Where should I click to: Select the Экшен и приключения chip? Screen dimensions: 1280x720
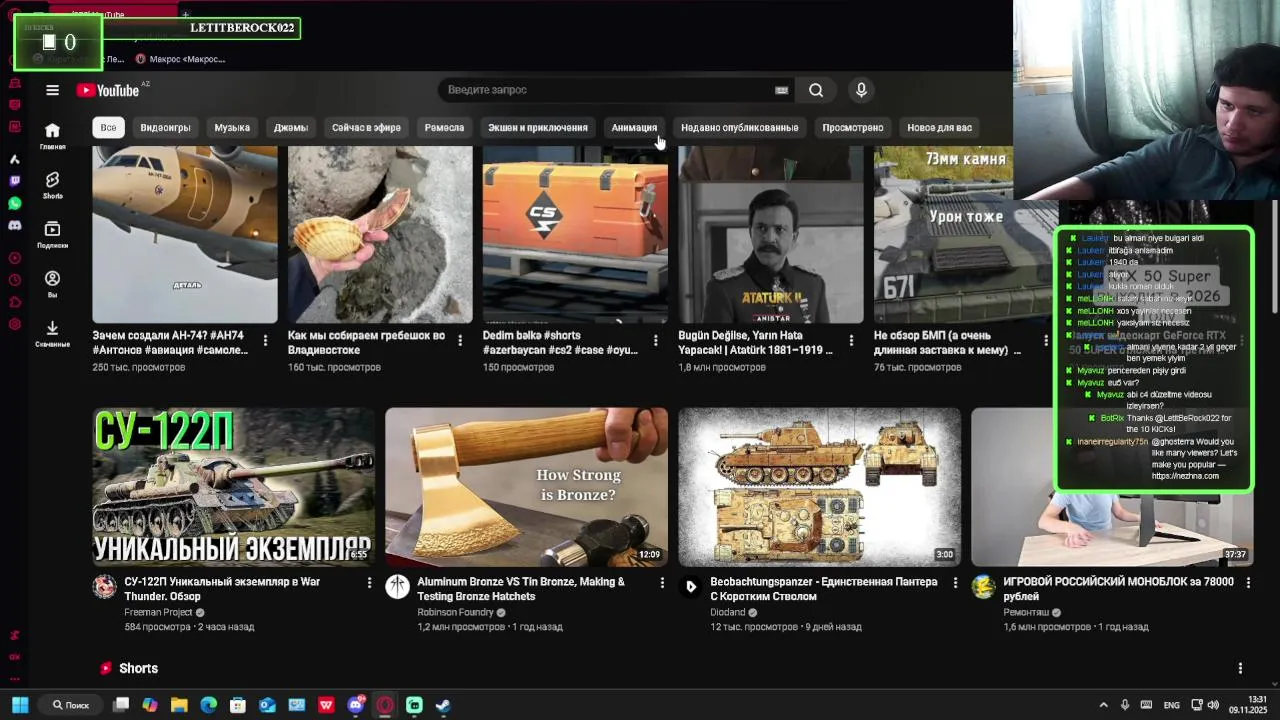(x=538, y=127)
